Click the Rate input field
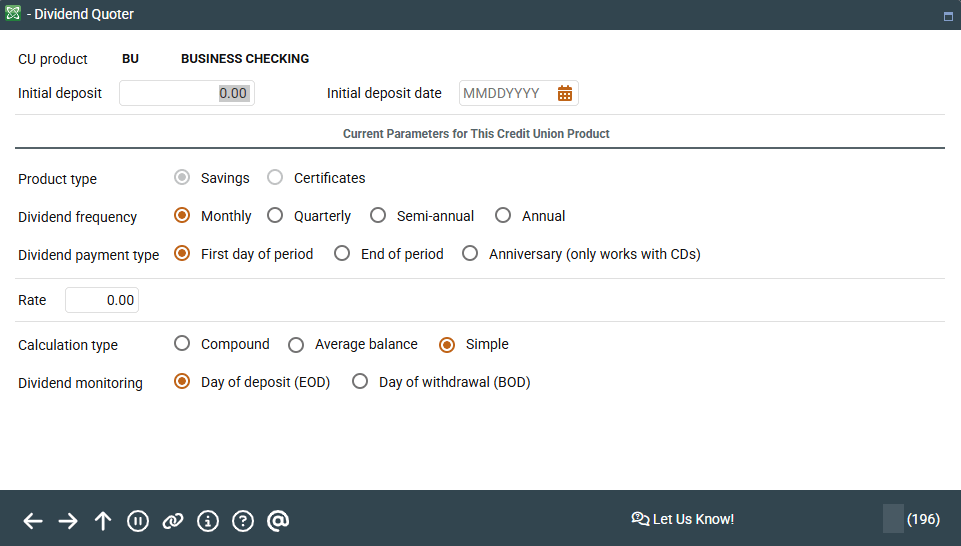The height and width of the screenshot is (546, 961). click(102, 300)
